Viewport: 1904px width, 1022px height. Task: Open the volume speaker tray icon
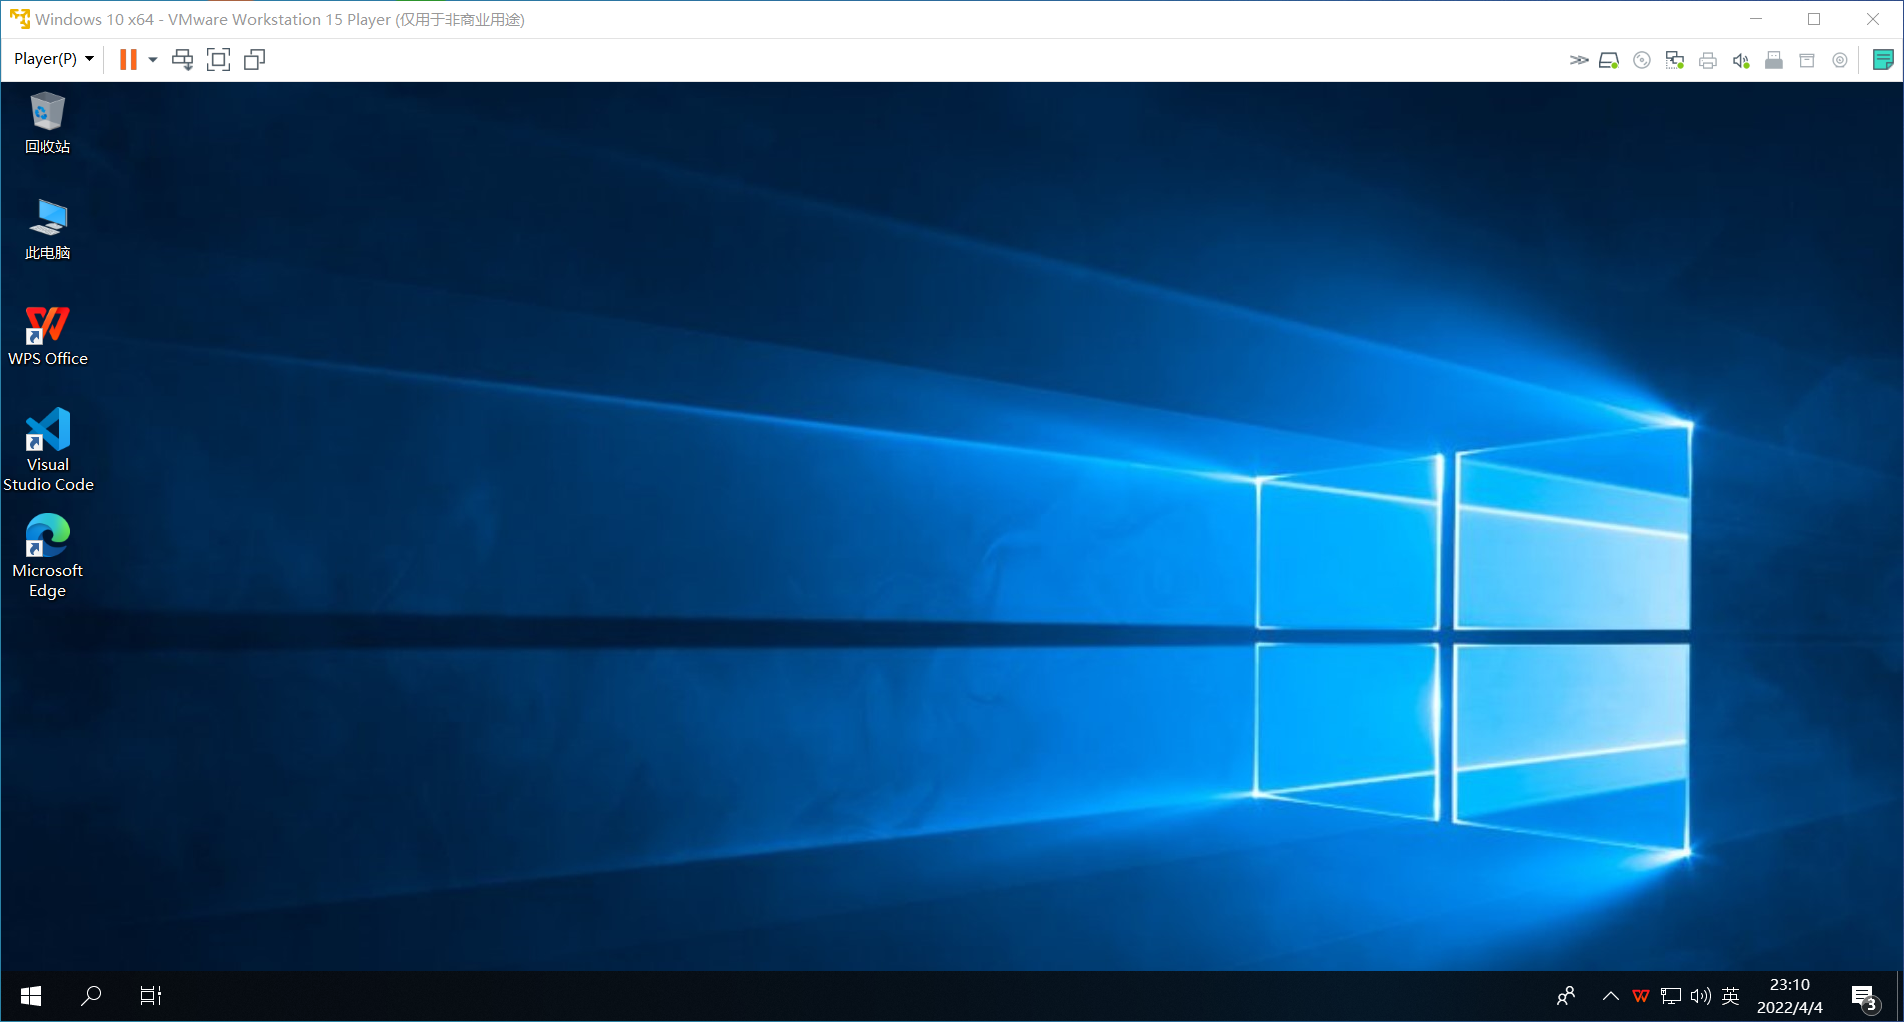coord(1701,996)
